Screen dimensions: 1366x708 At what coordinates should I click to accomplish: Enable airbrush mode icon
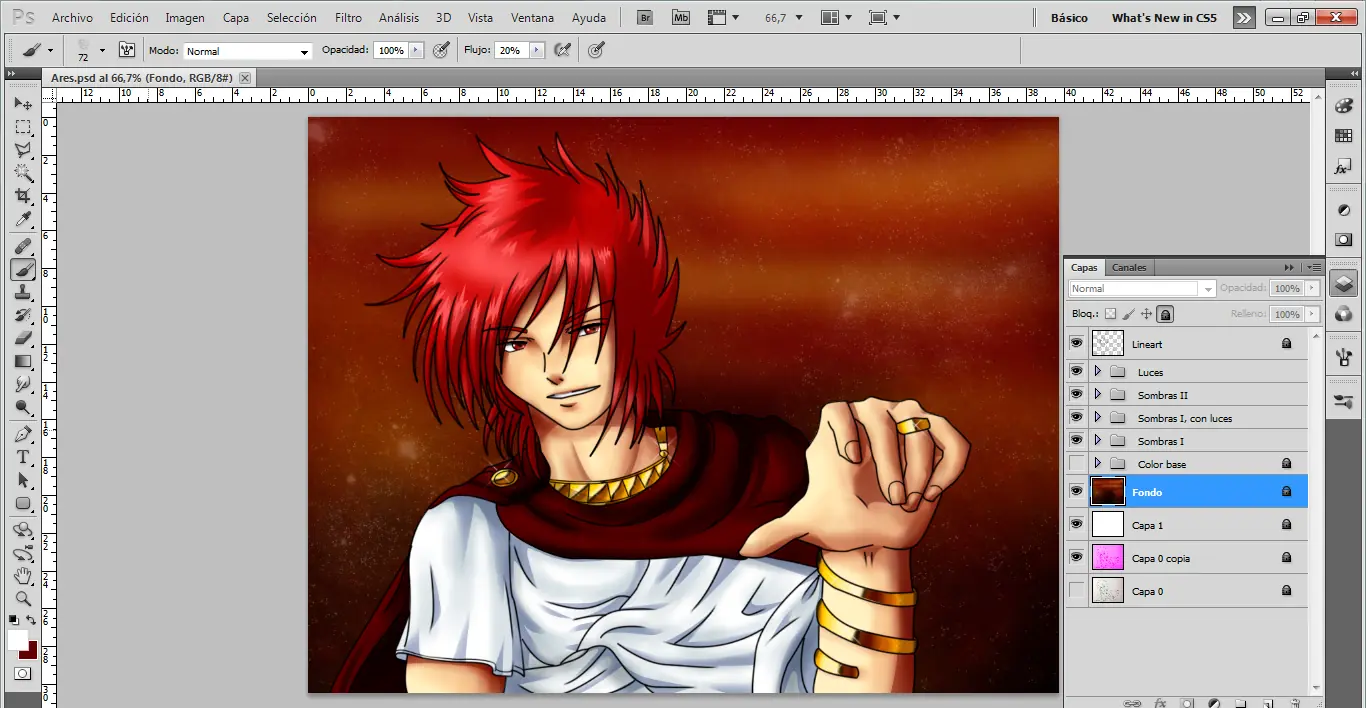click(562, 50)
